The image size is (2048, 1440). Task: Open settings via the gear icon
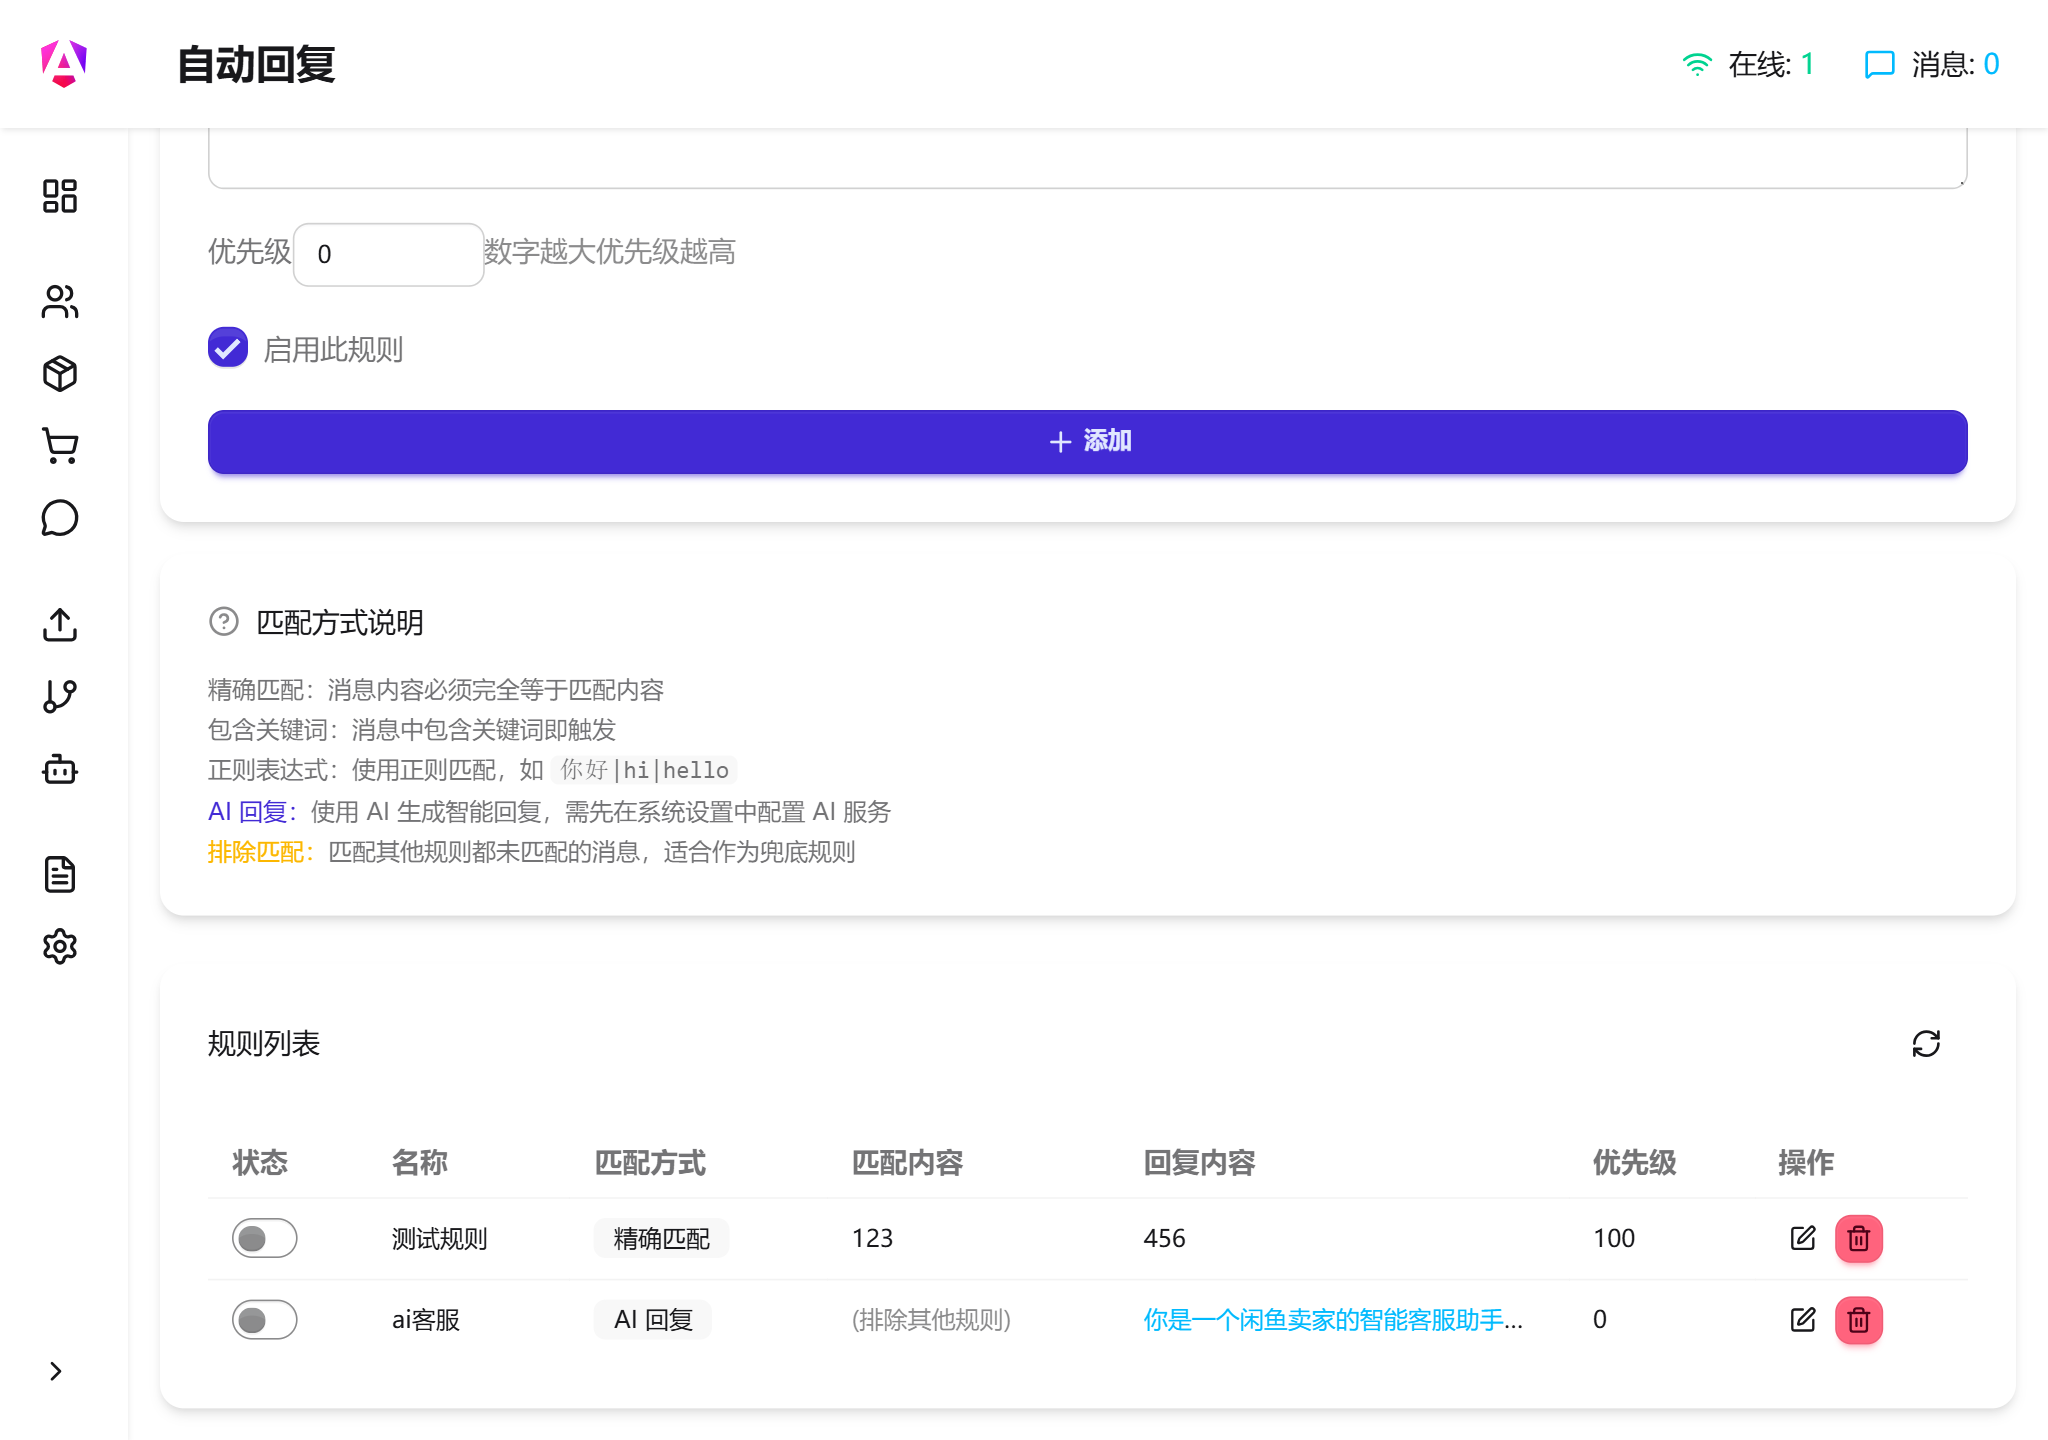(x=60, y=946)
